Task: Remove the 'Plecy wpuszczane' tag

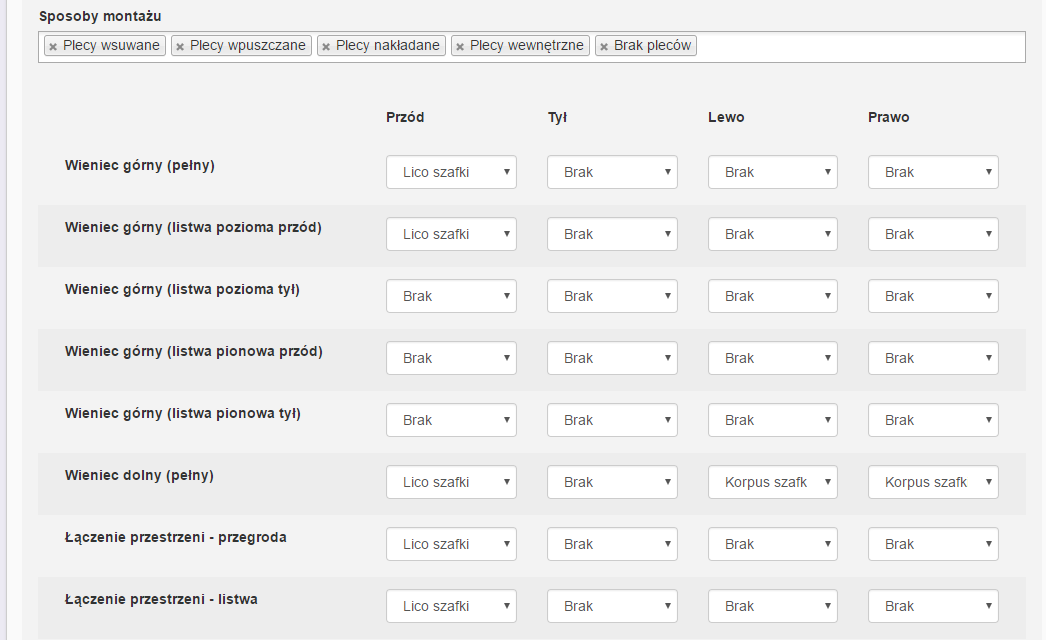Action: coord(180,47)
